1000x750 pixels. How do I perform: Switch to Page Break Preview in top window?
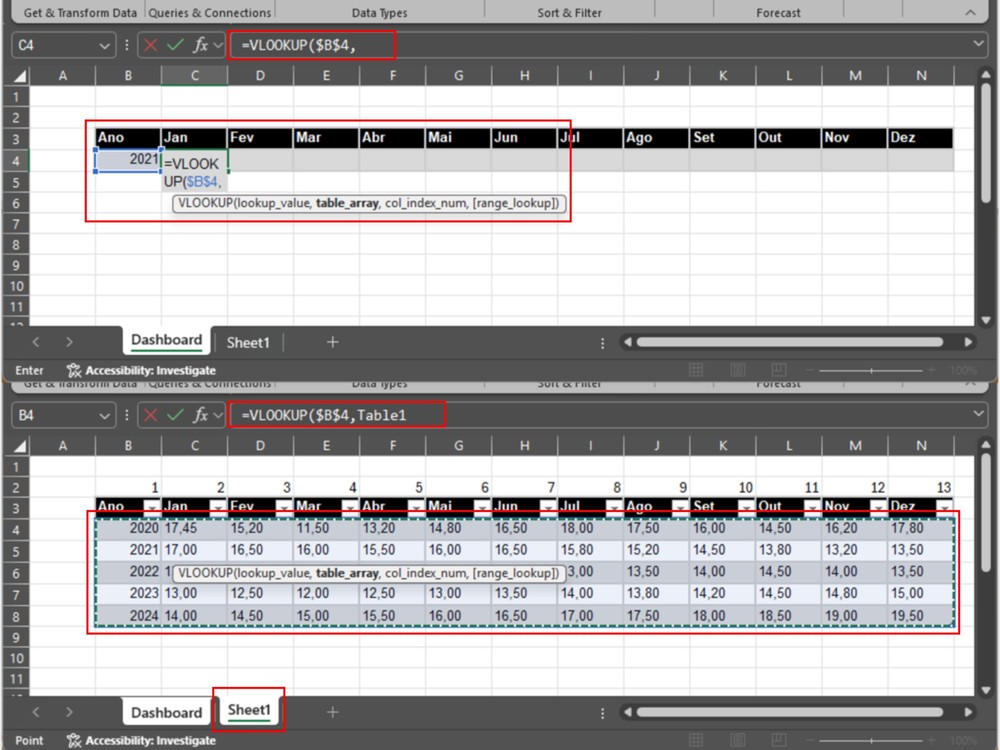[x=779, y=370]
